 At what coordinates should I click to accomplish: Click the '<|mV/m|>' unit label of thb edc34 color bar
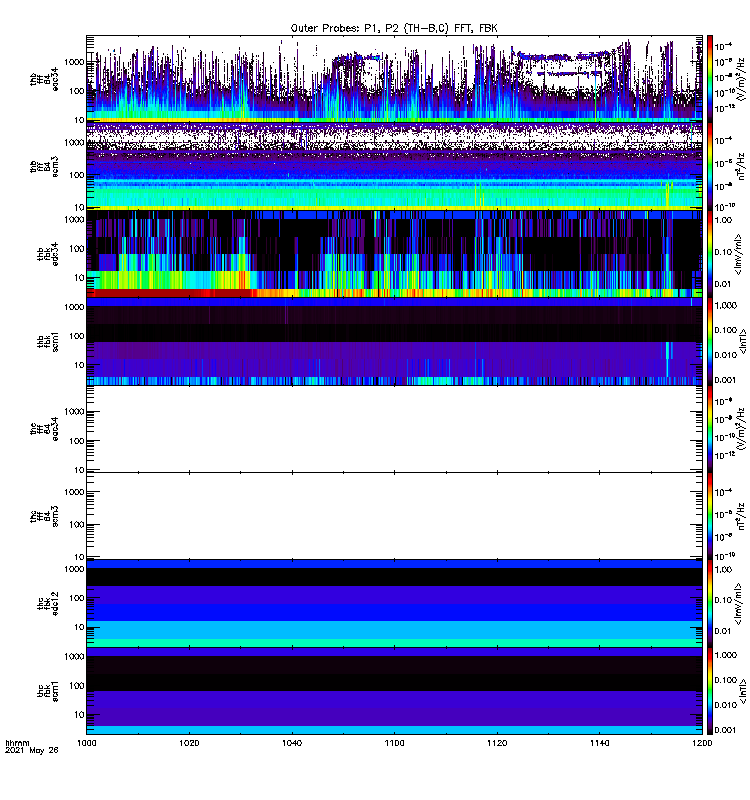coord(737,254)
